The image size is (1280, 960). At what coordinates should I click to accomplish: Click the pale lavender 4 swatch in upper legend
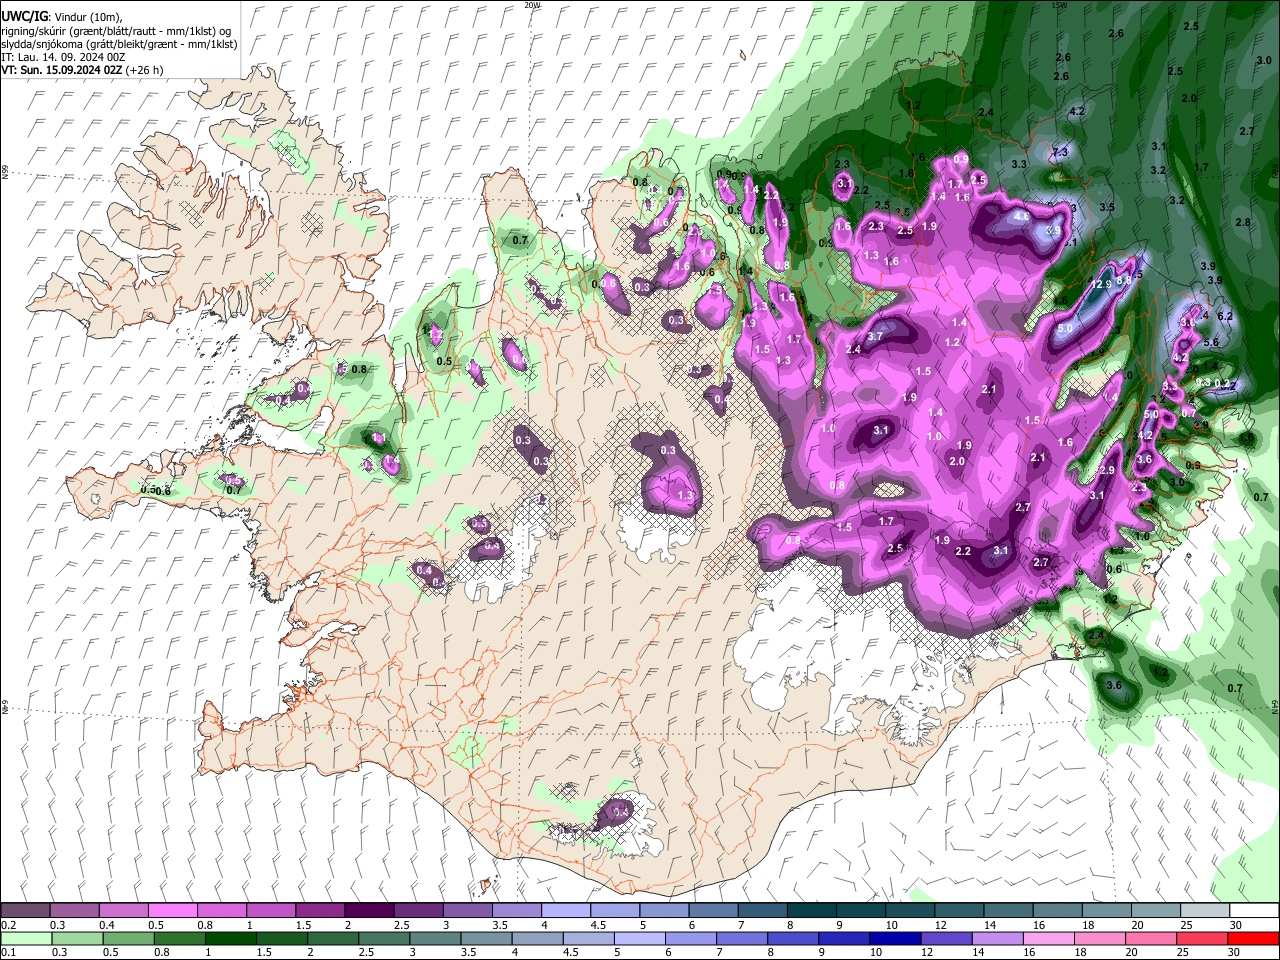pos(566,911)
